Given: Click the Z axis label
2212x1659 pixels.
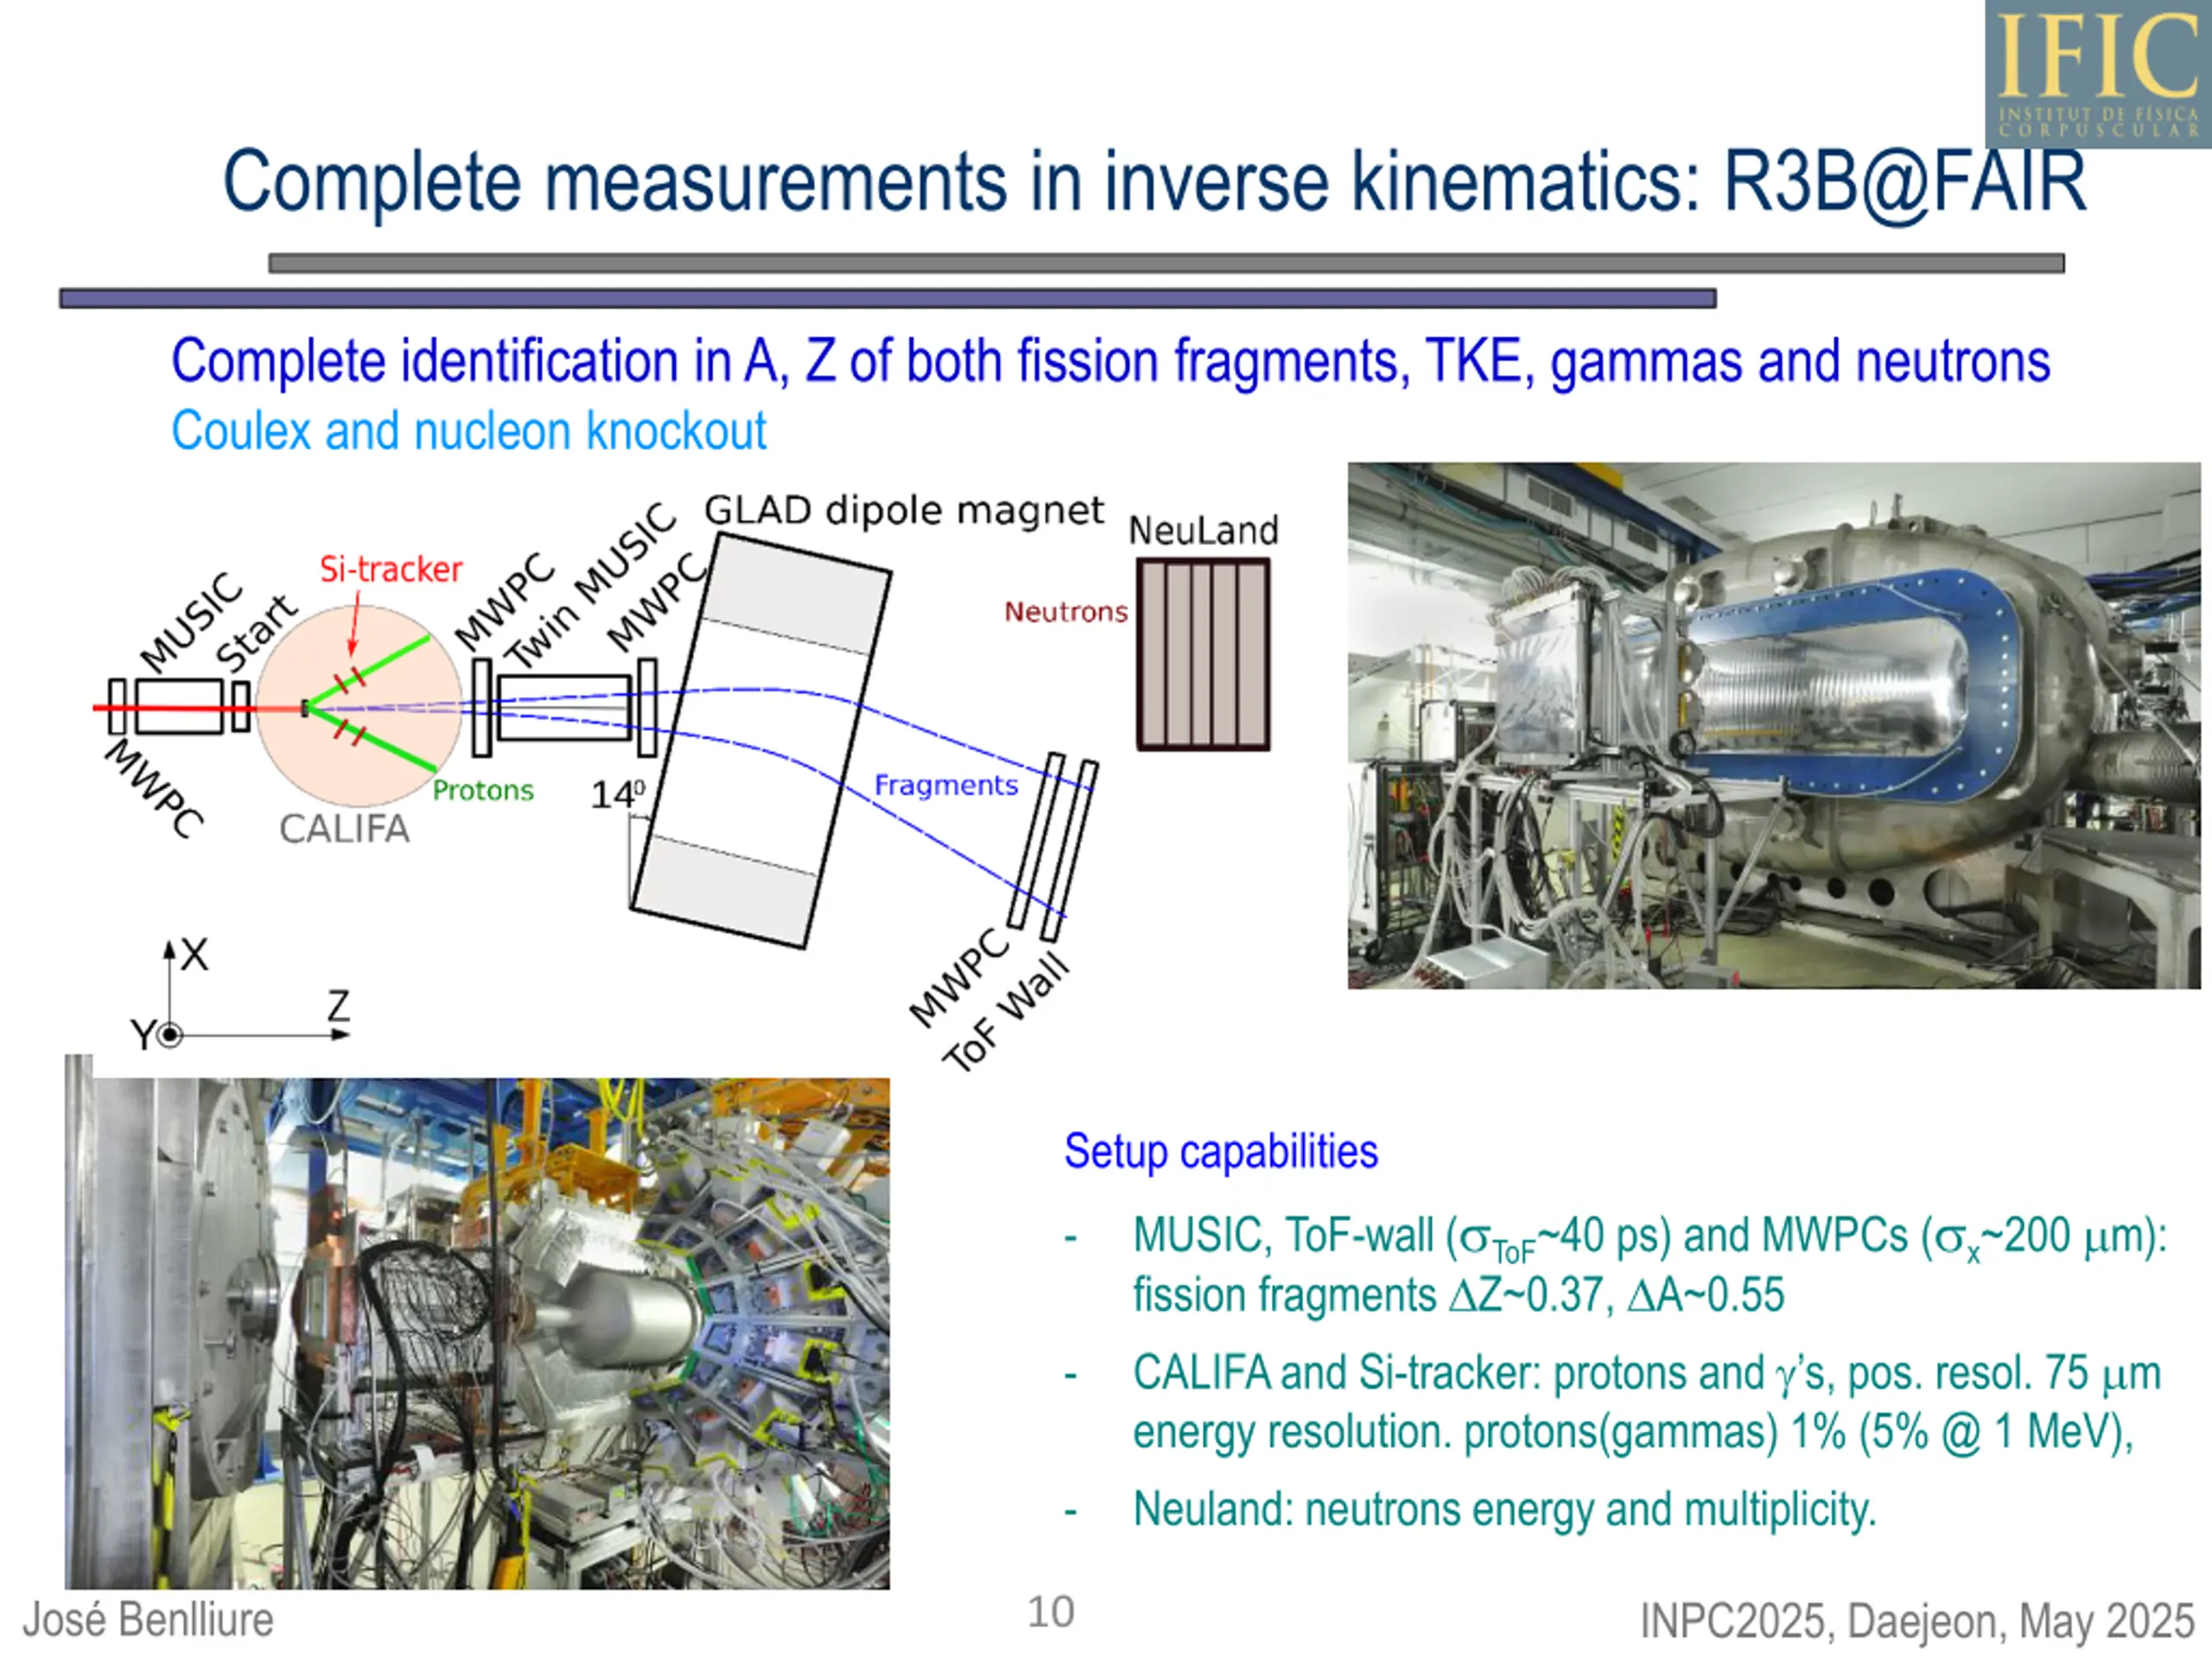Looking at the screenshot, I should click(339, 1005).
